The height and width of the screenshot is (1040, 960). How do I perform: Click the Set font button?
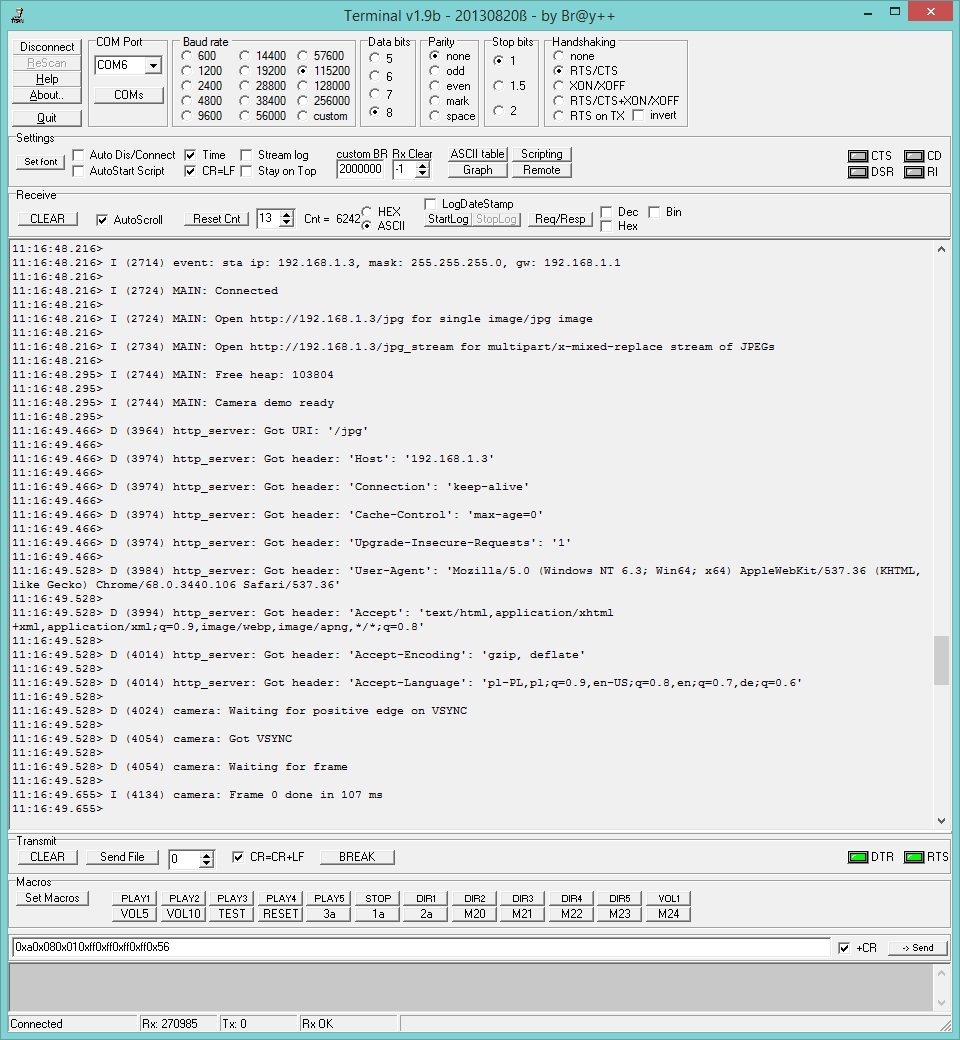pos(40,161)
